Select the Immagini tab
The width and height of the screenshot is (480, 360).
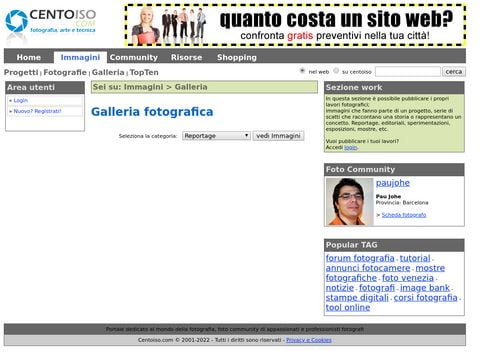tap(80, 57)
